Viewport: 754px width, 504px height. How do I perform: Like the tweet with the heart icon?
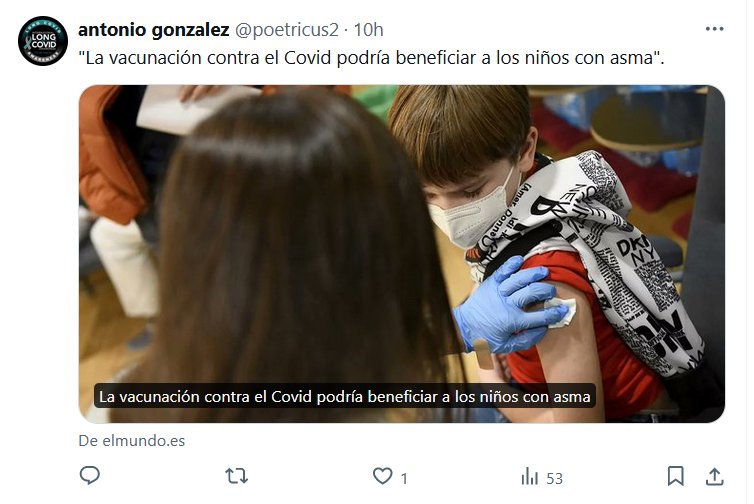click(383, 476)
